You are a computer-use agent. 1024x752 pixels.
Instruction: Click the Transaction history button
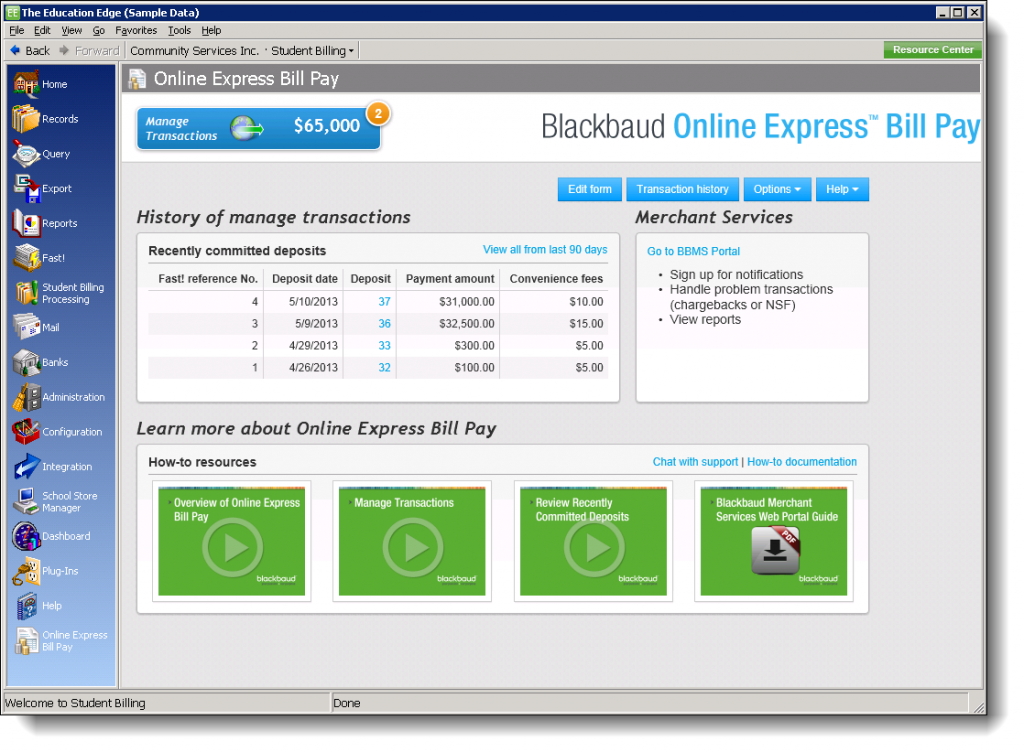682,189
